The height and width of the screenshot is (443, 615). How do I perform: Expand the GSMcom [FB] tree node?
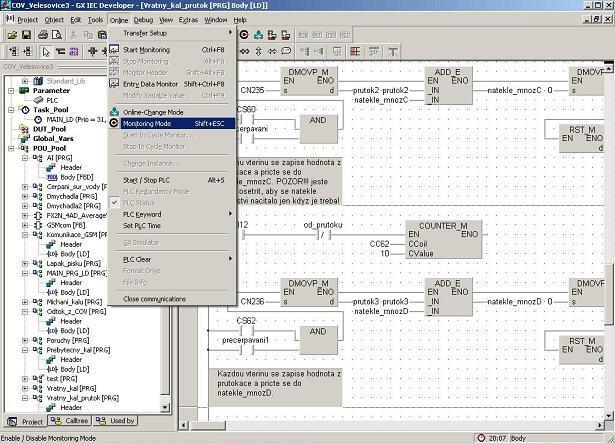[x=25, y=225]
